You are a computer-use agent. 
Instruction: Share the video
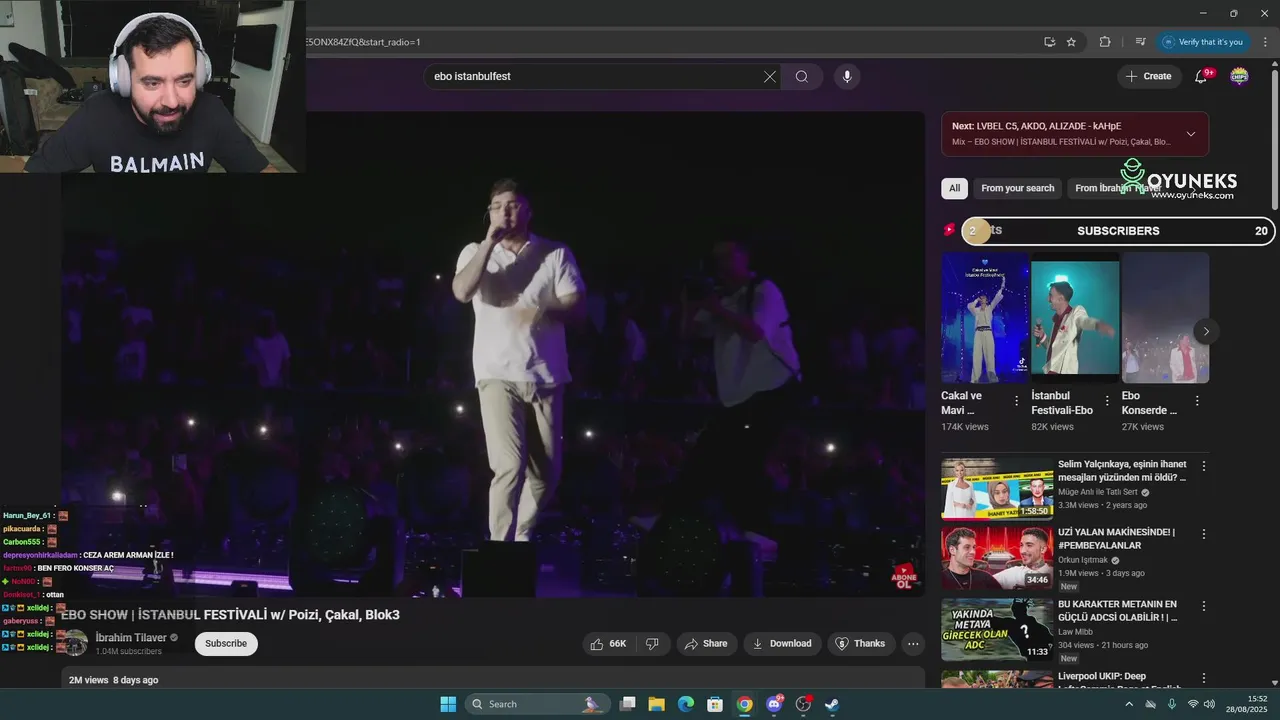point(706,644)
